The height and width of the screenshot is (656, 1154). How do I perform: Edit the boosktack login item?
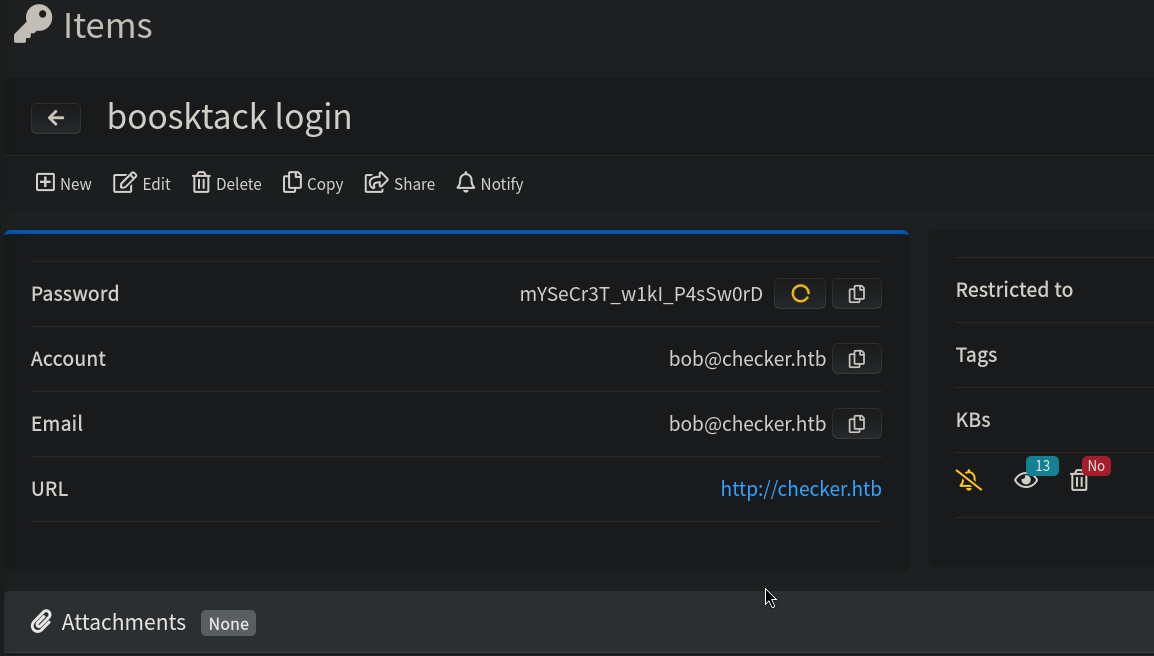pos(142,183)
